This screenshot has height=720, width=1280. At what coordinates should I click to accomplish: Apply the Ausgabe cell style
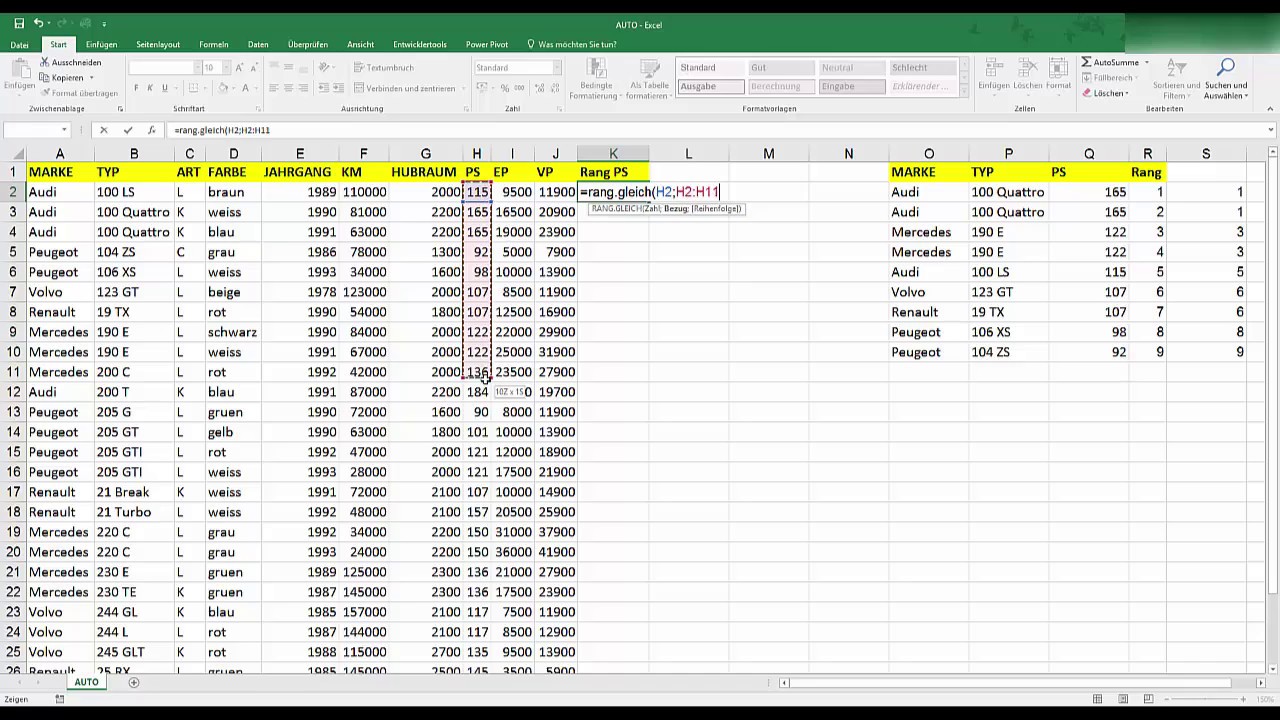point(710,86)
